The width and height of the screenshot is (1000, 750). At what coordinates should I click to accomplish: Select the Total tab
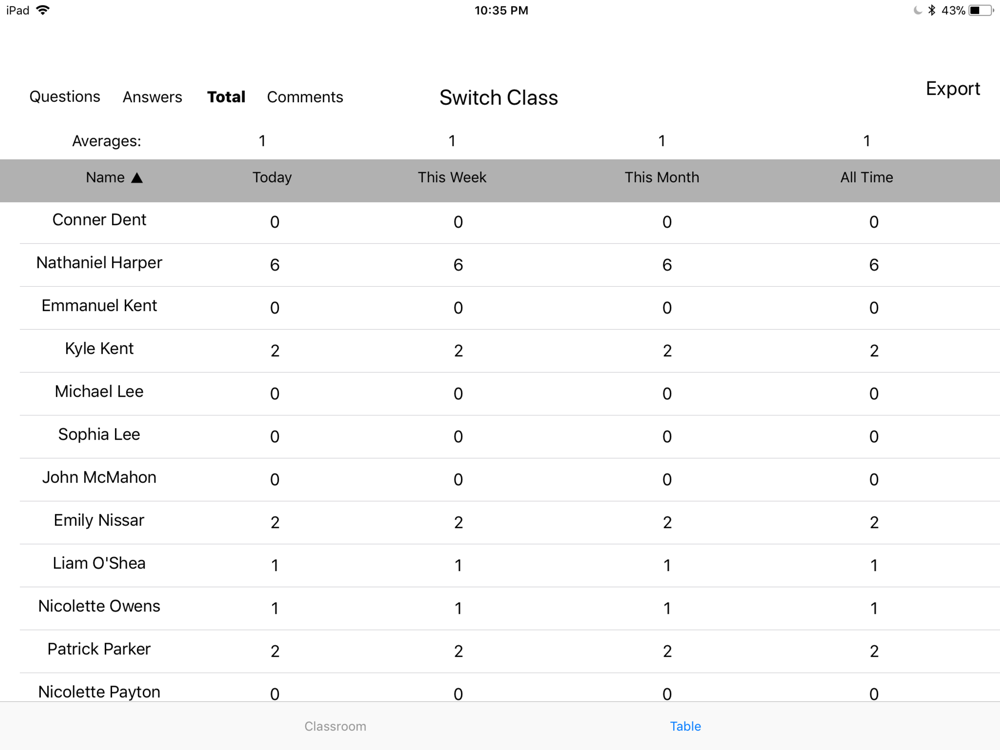pos(226,97)
